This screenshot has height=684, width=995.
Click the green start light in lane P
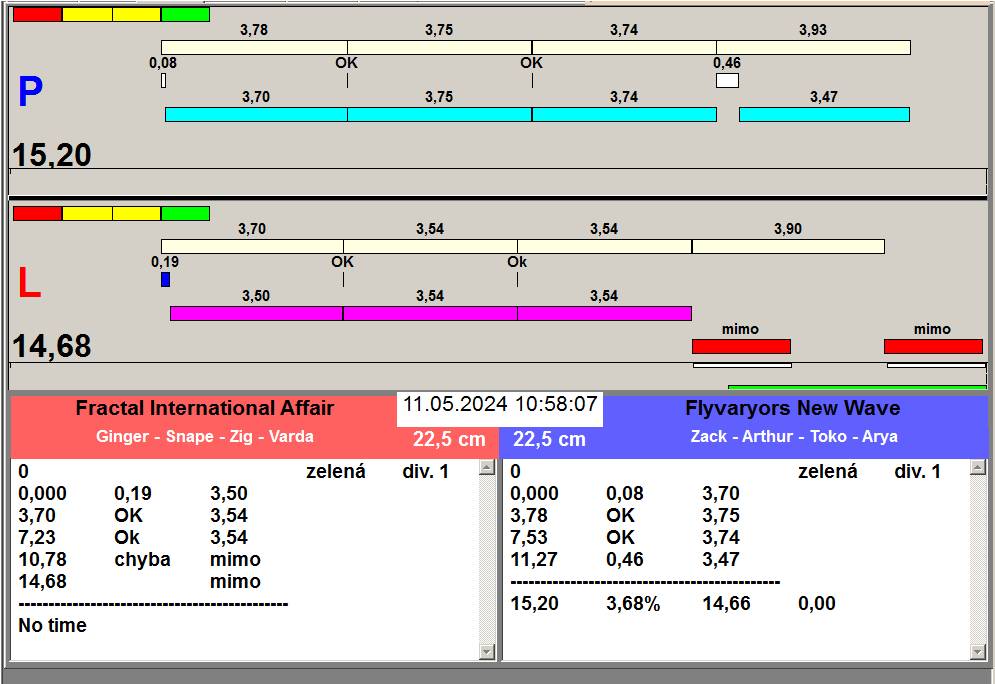(x=185, y=15)
